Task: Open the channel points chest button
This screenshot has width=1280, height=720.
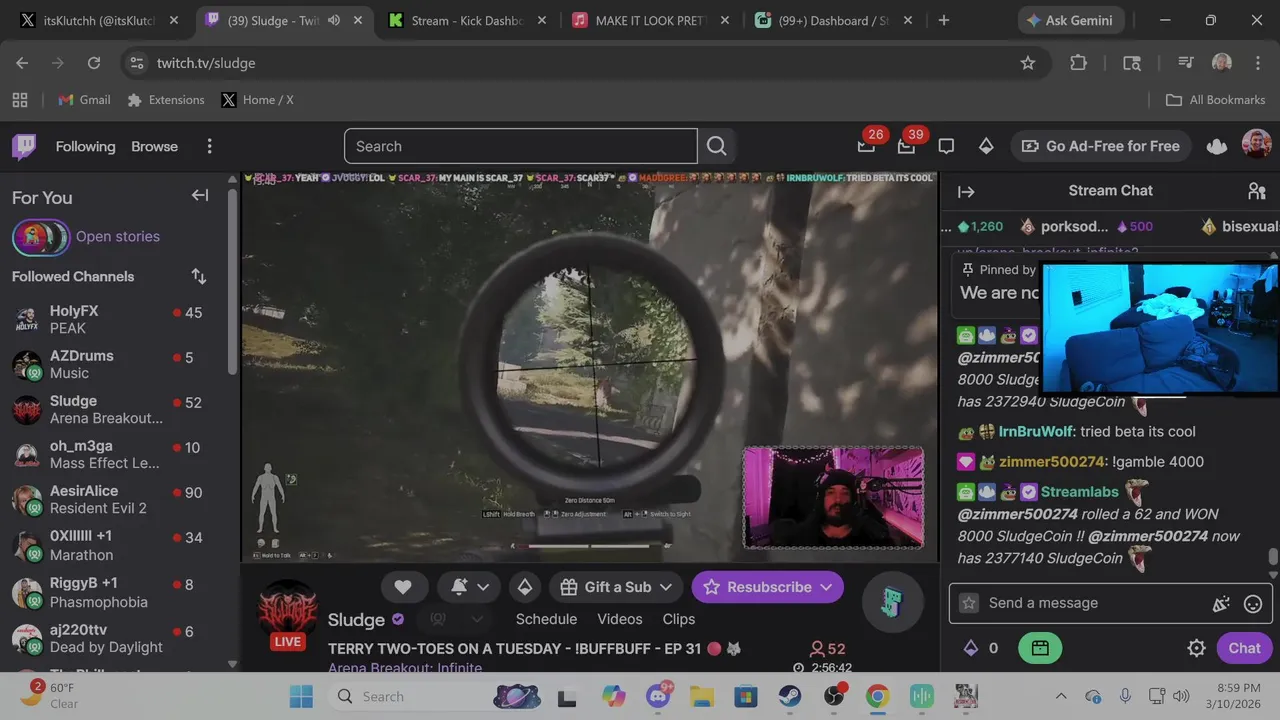Action: click(x=1040, y=648)
